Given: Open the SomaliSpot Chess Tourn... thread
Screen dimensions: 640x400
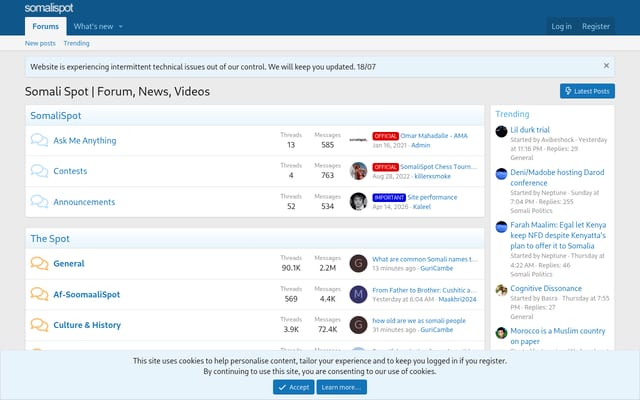Looking at the screenshot, I should [x=439, y=167].
